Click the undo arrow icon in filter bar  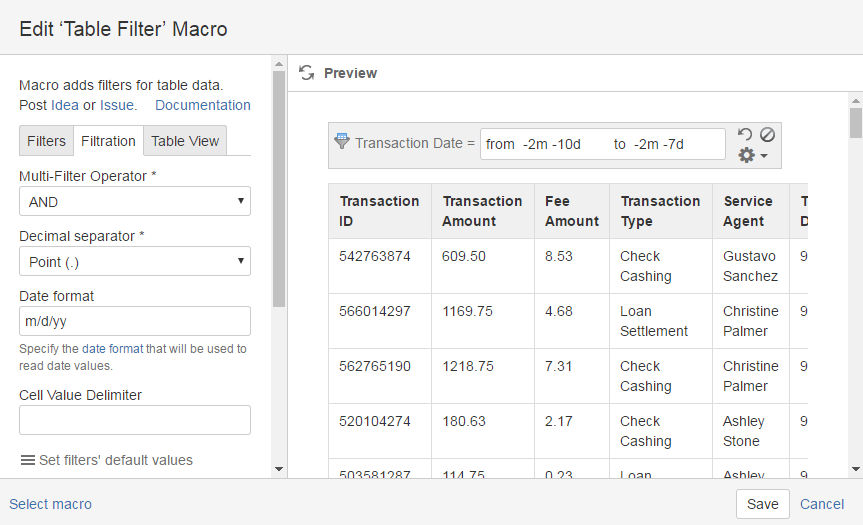[x=745, y=134]
